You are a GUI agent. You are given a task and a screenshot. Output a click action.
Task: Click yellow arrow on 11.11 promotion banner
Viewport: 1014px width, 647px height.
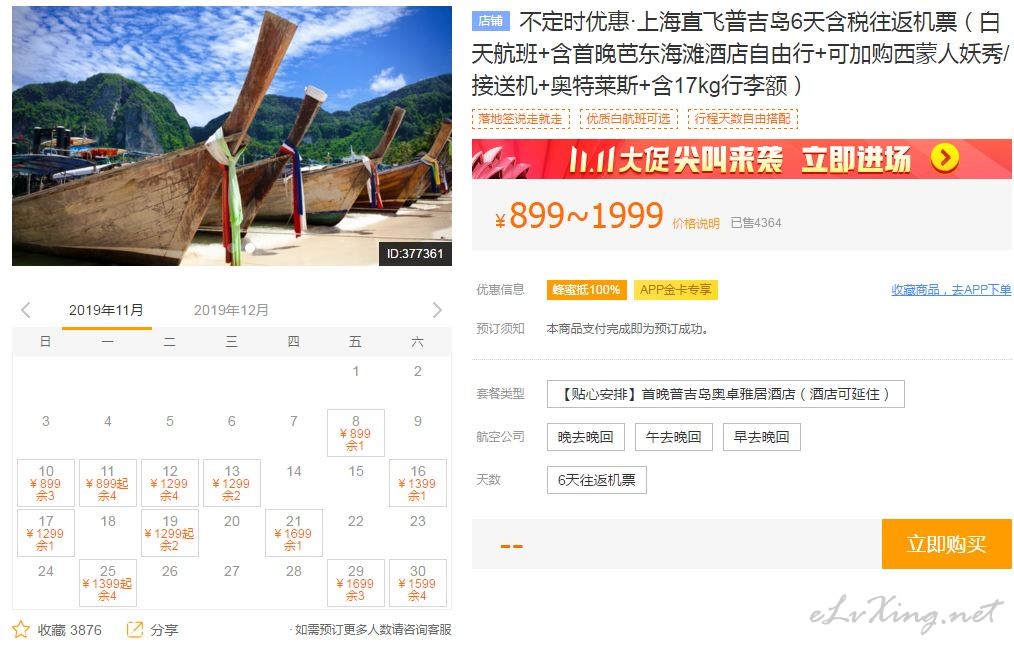pyautogui.click(x=945, y=157)
